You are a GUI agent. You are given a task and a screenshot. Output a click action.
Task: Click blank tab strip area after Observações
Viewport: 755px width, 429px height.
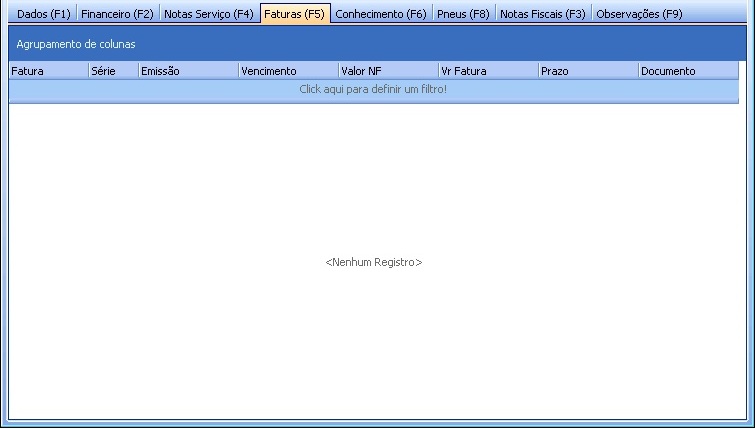click(x=720, y=14)
